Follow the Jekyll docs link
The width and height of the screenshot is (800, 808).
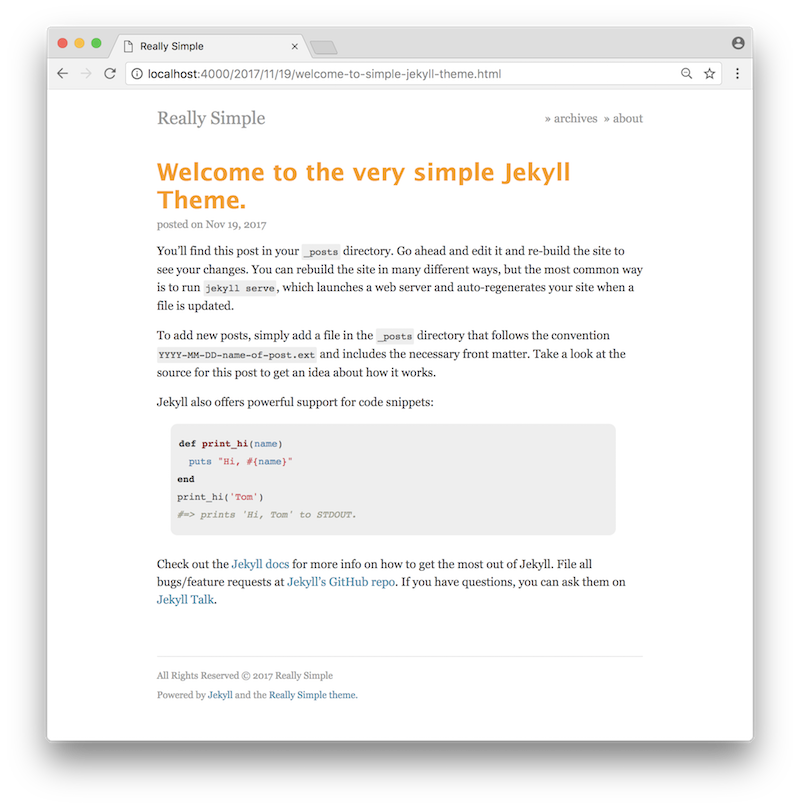pyautogui.click(x=260, y=564)
